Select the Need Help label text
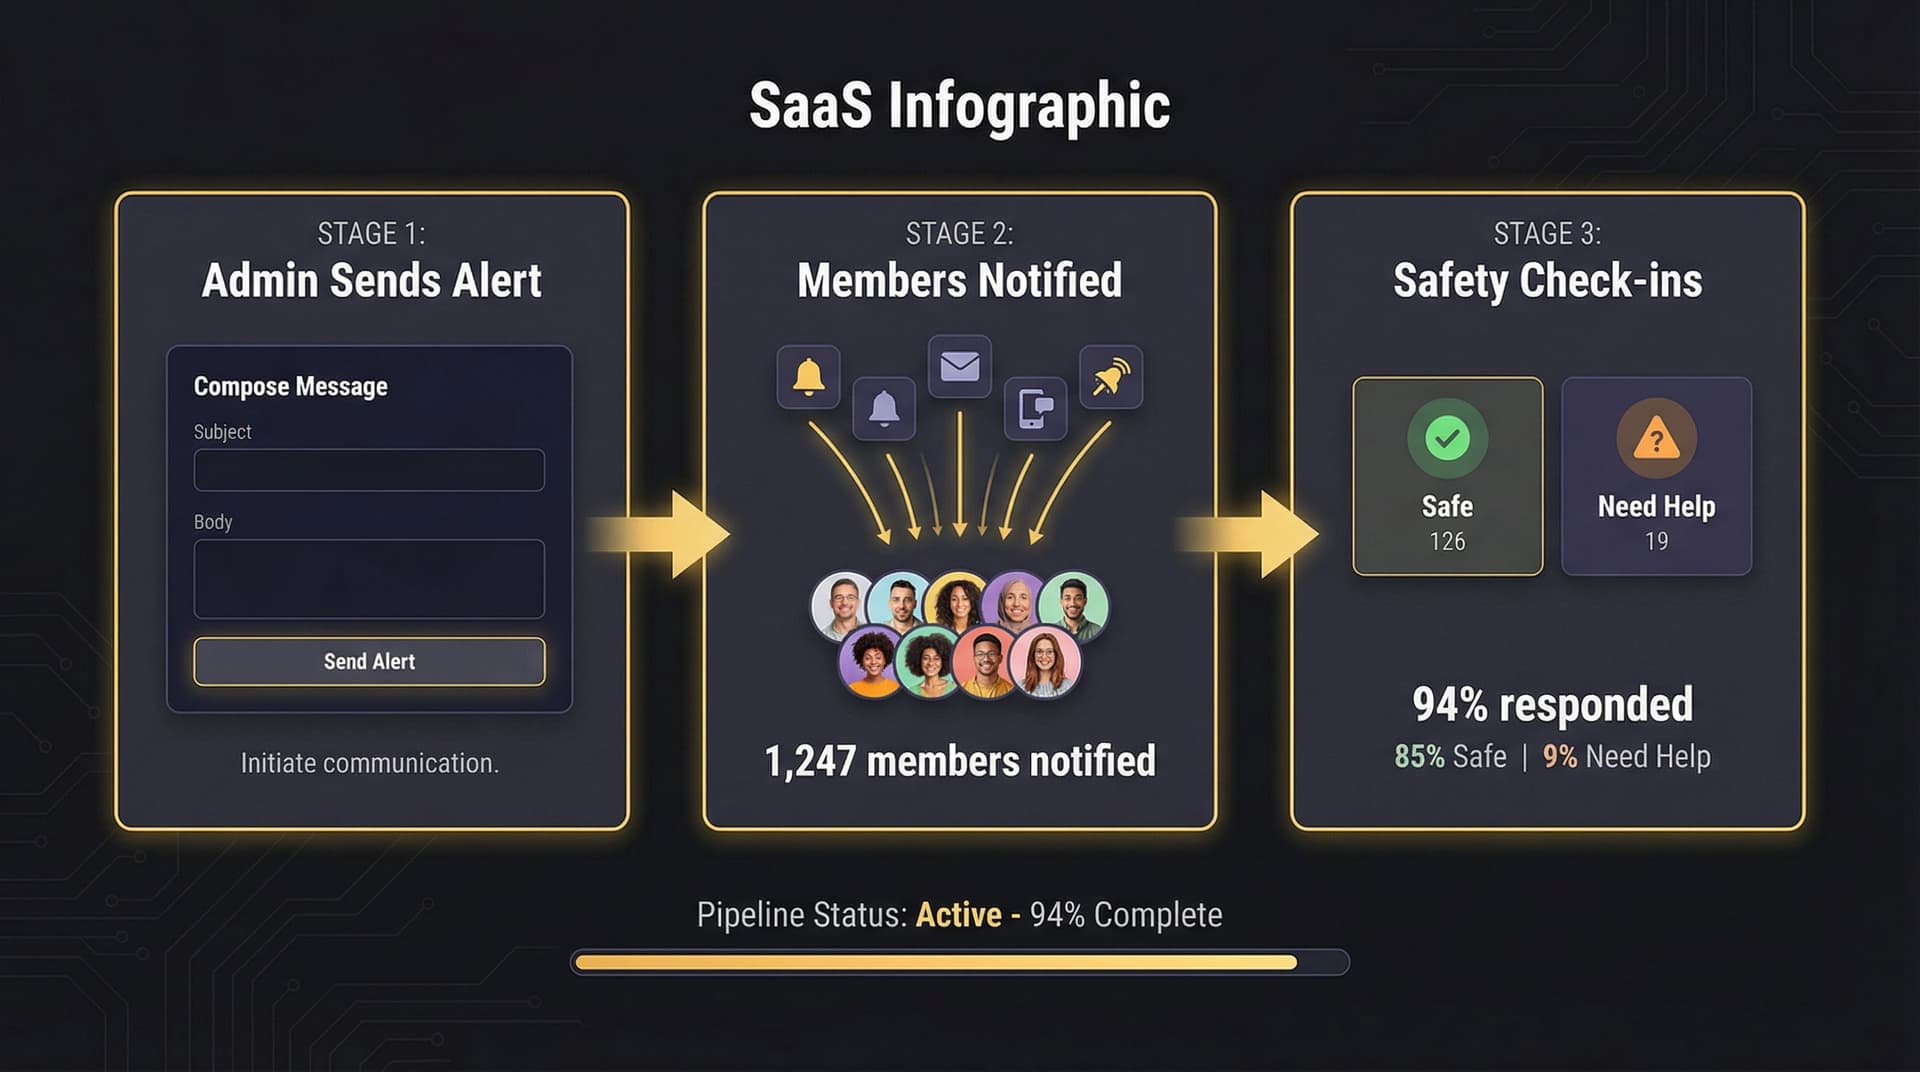 tap(1656, 507)
